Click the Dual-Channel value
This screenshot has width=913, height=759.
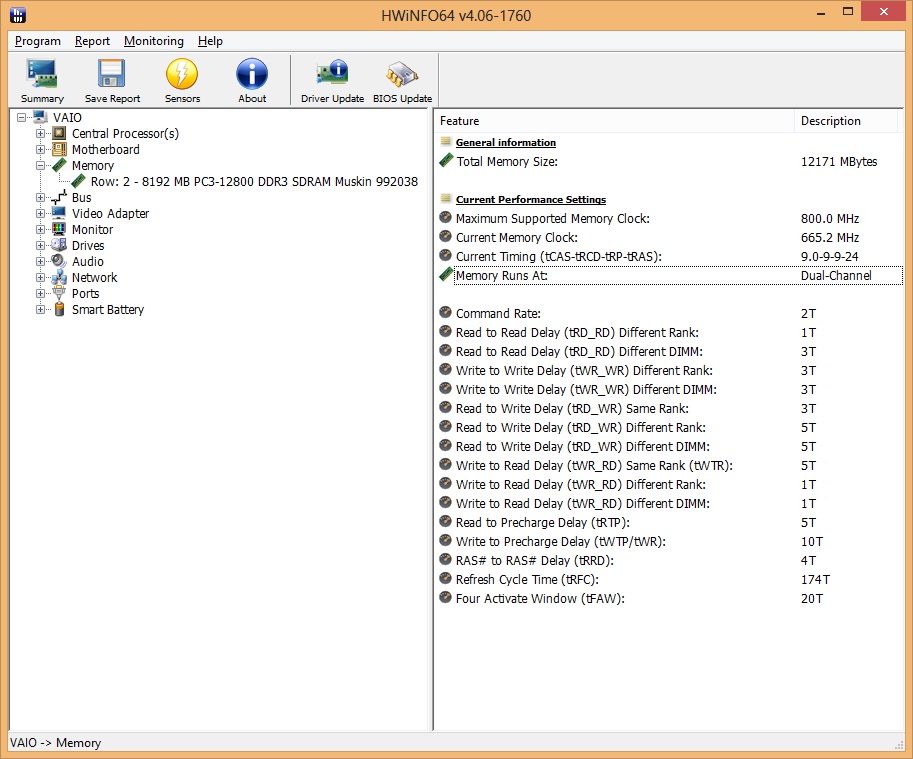(836, 275)
